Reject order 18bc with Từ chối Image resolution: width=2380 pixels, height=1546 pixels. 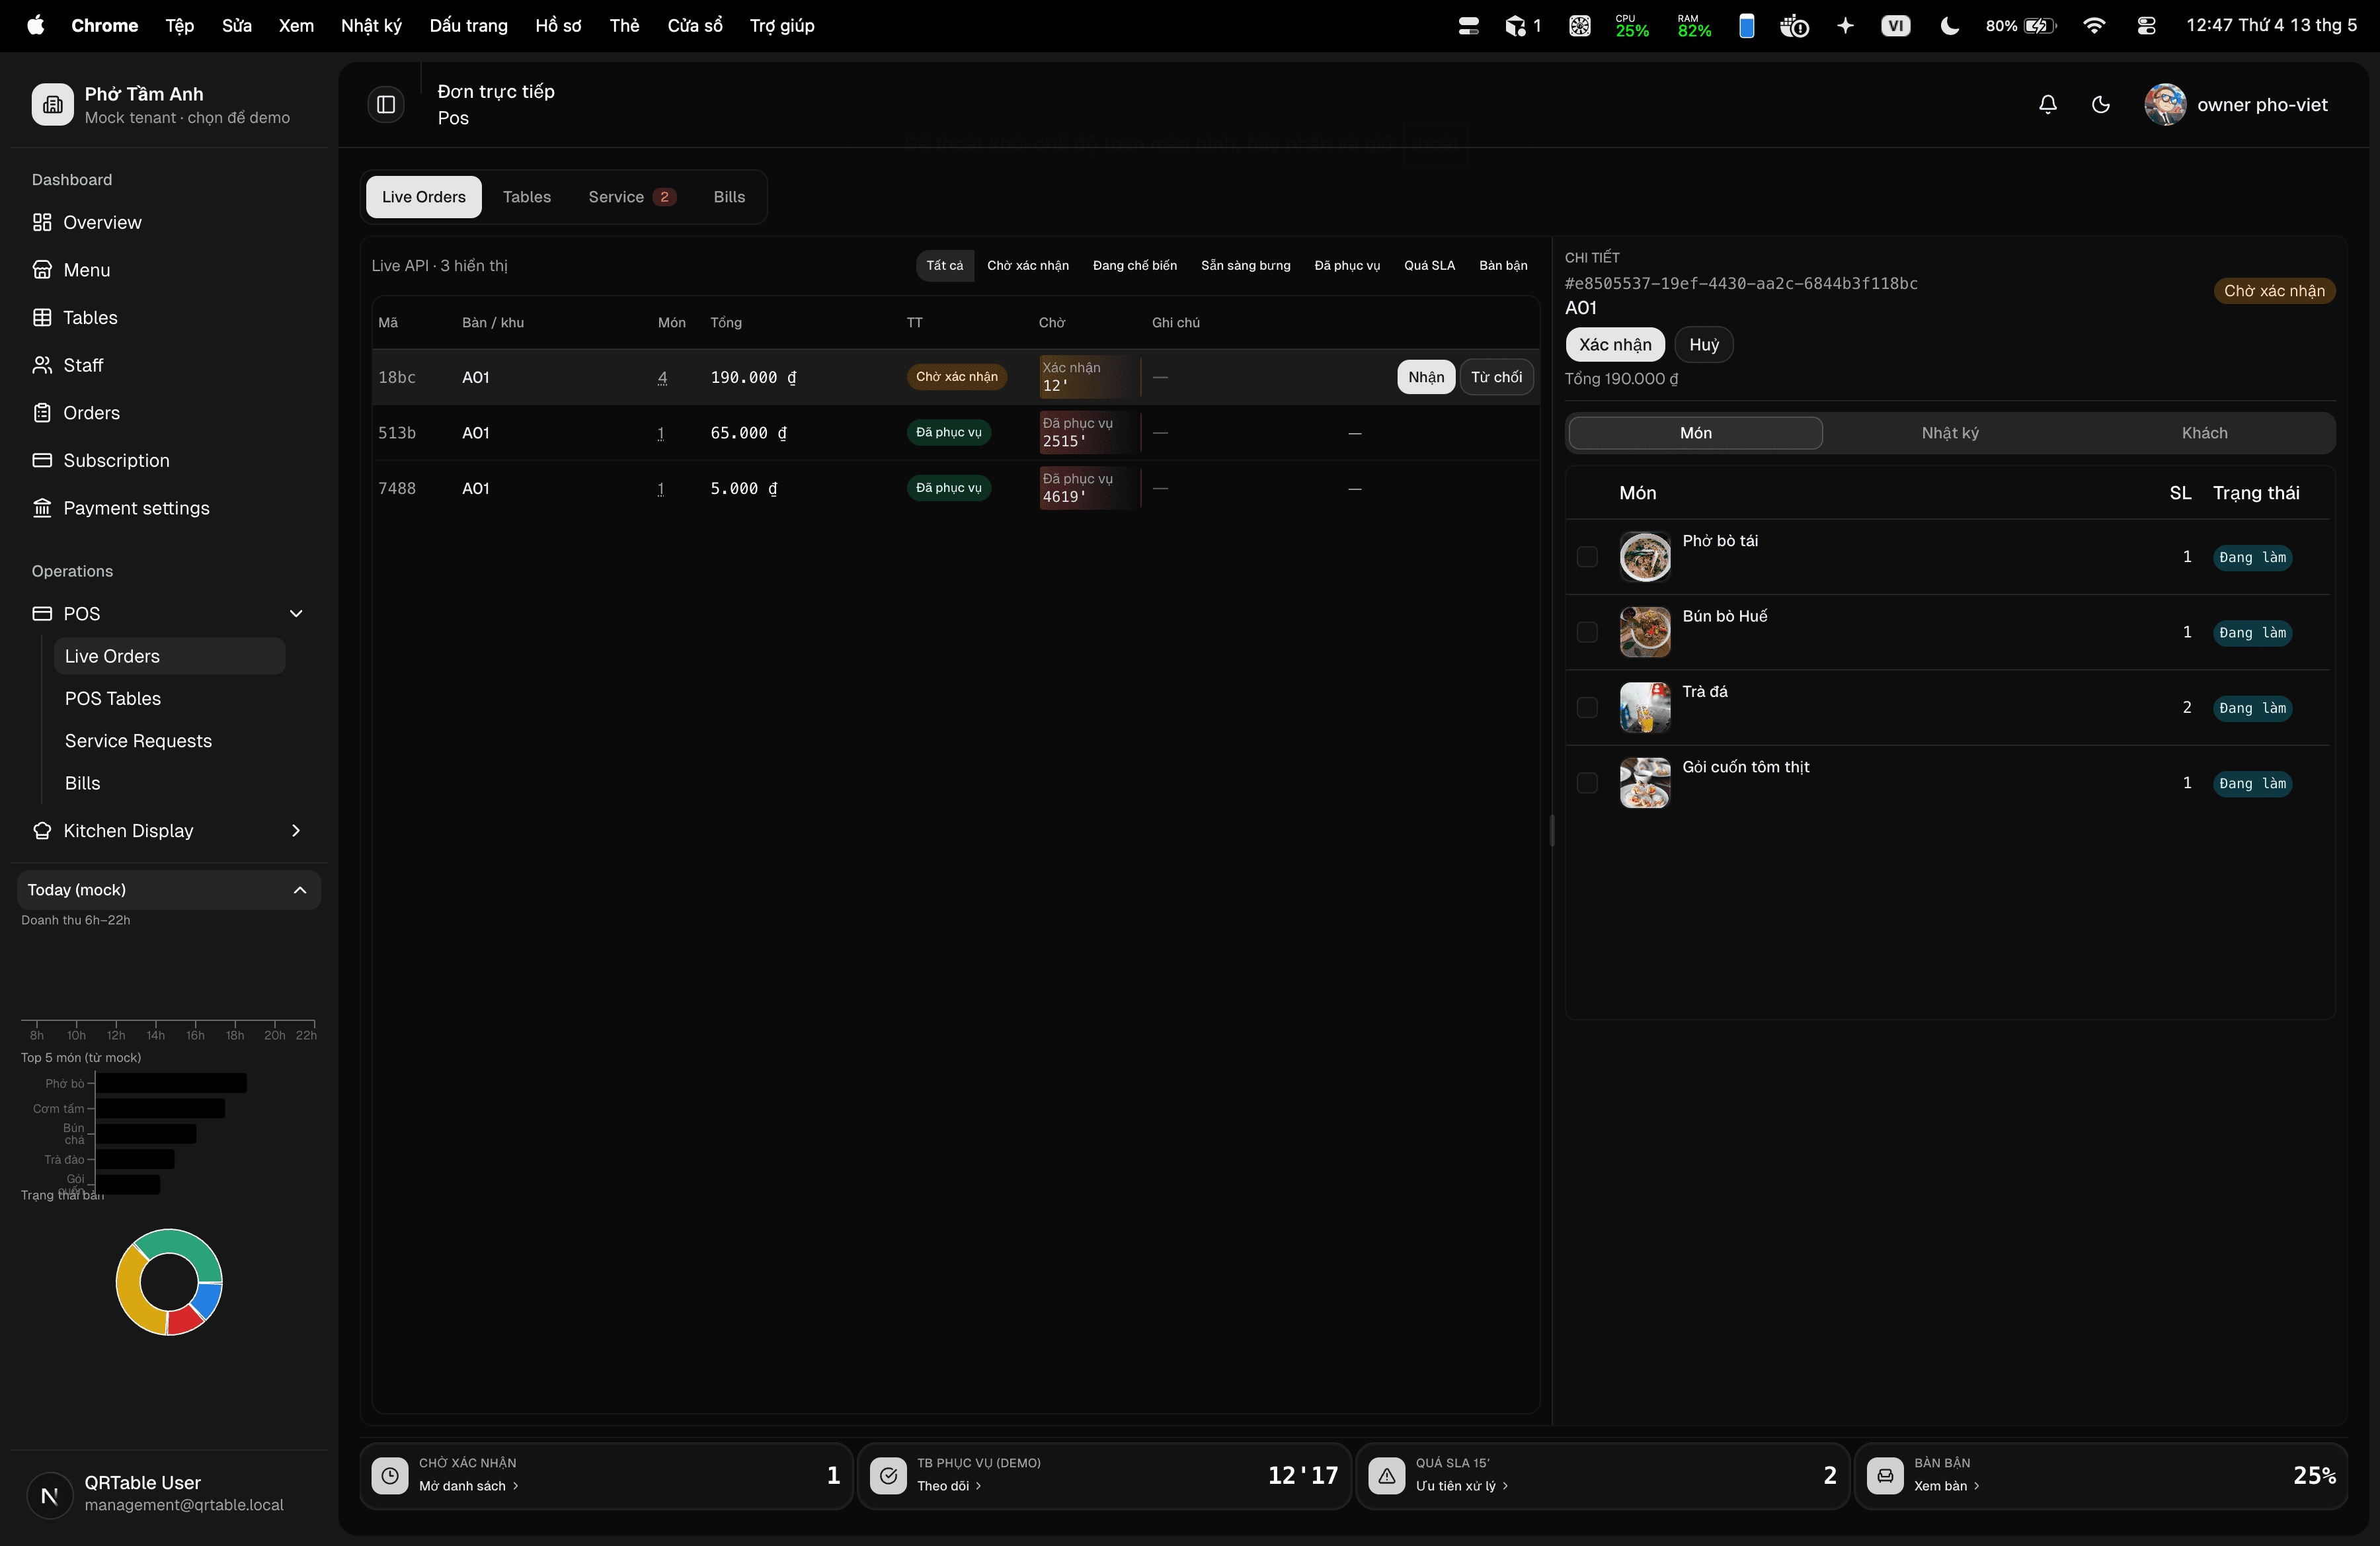click(x=1496, y=377)
